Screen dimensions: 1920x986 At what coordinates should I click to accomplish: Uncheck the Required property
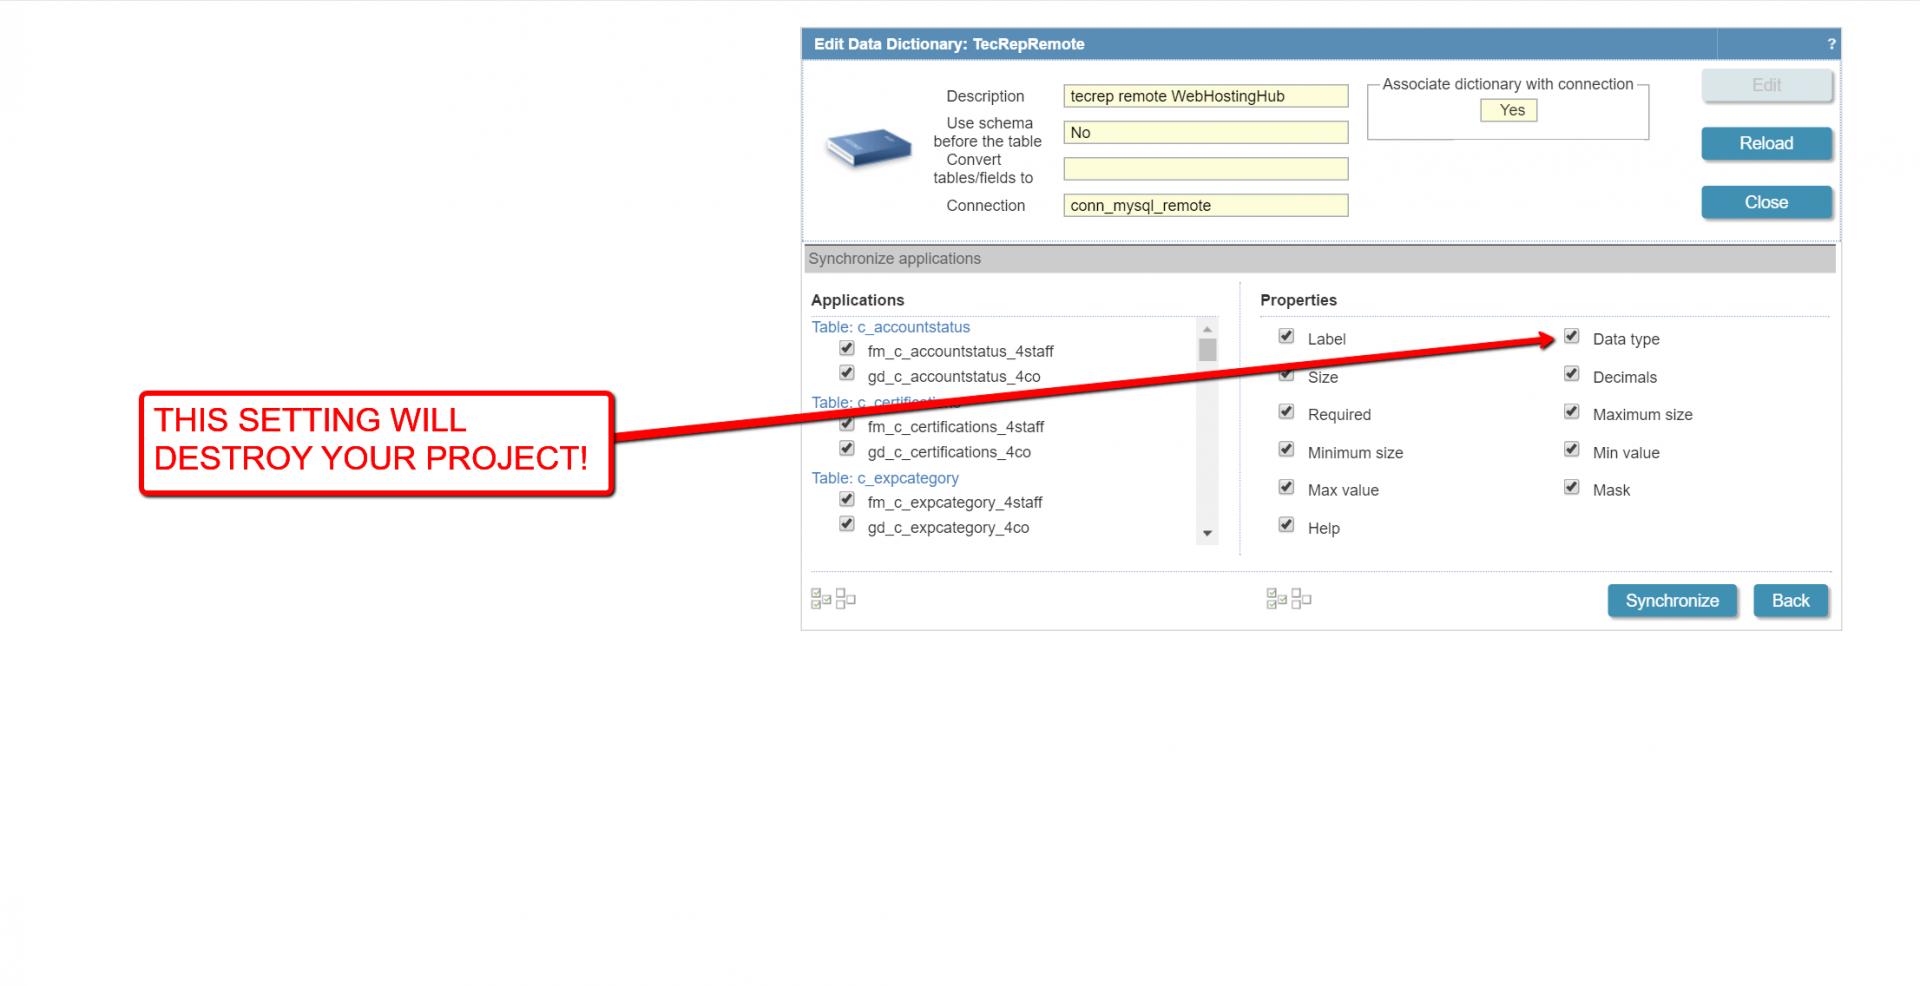pyautogui.click(x=1287, y=412)
